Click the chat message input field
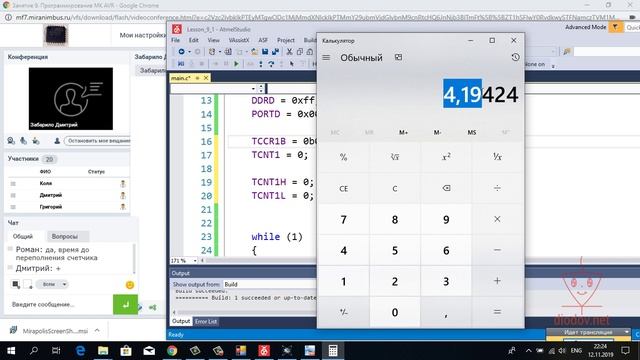Viewport: 640px width, 360px height. (60, 304)
